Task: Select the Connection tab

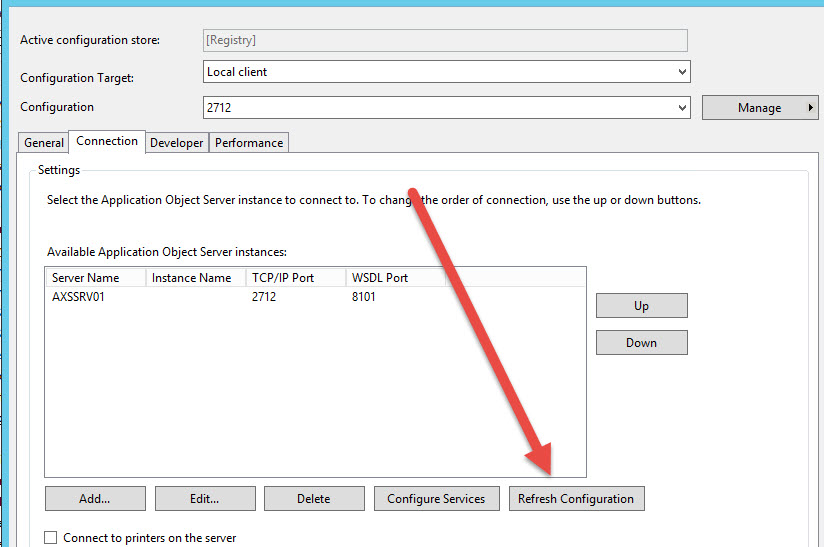Action: (x=107, y=142)
